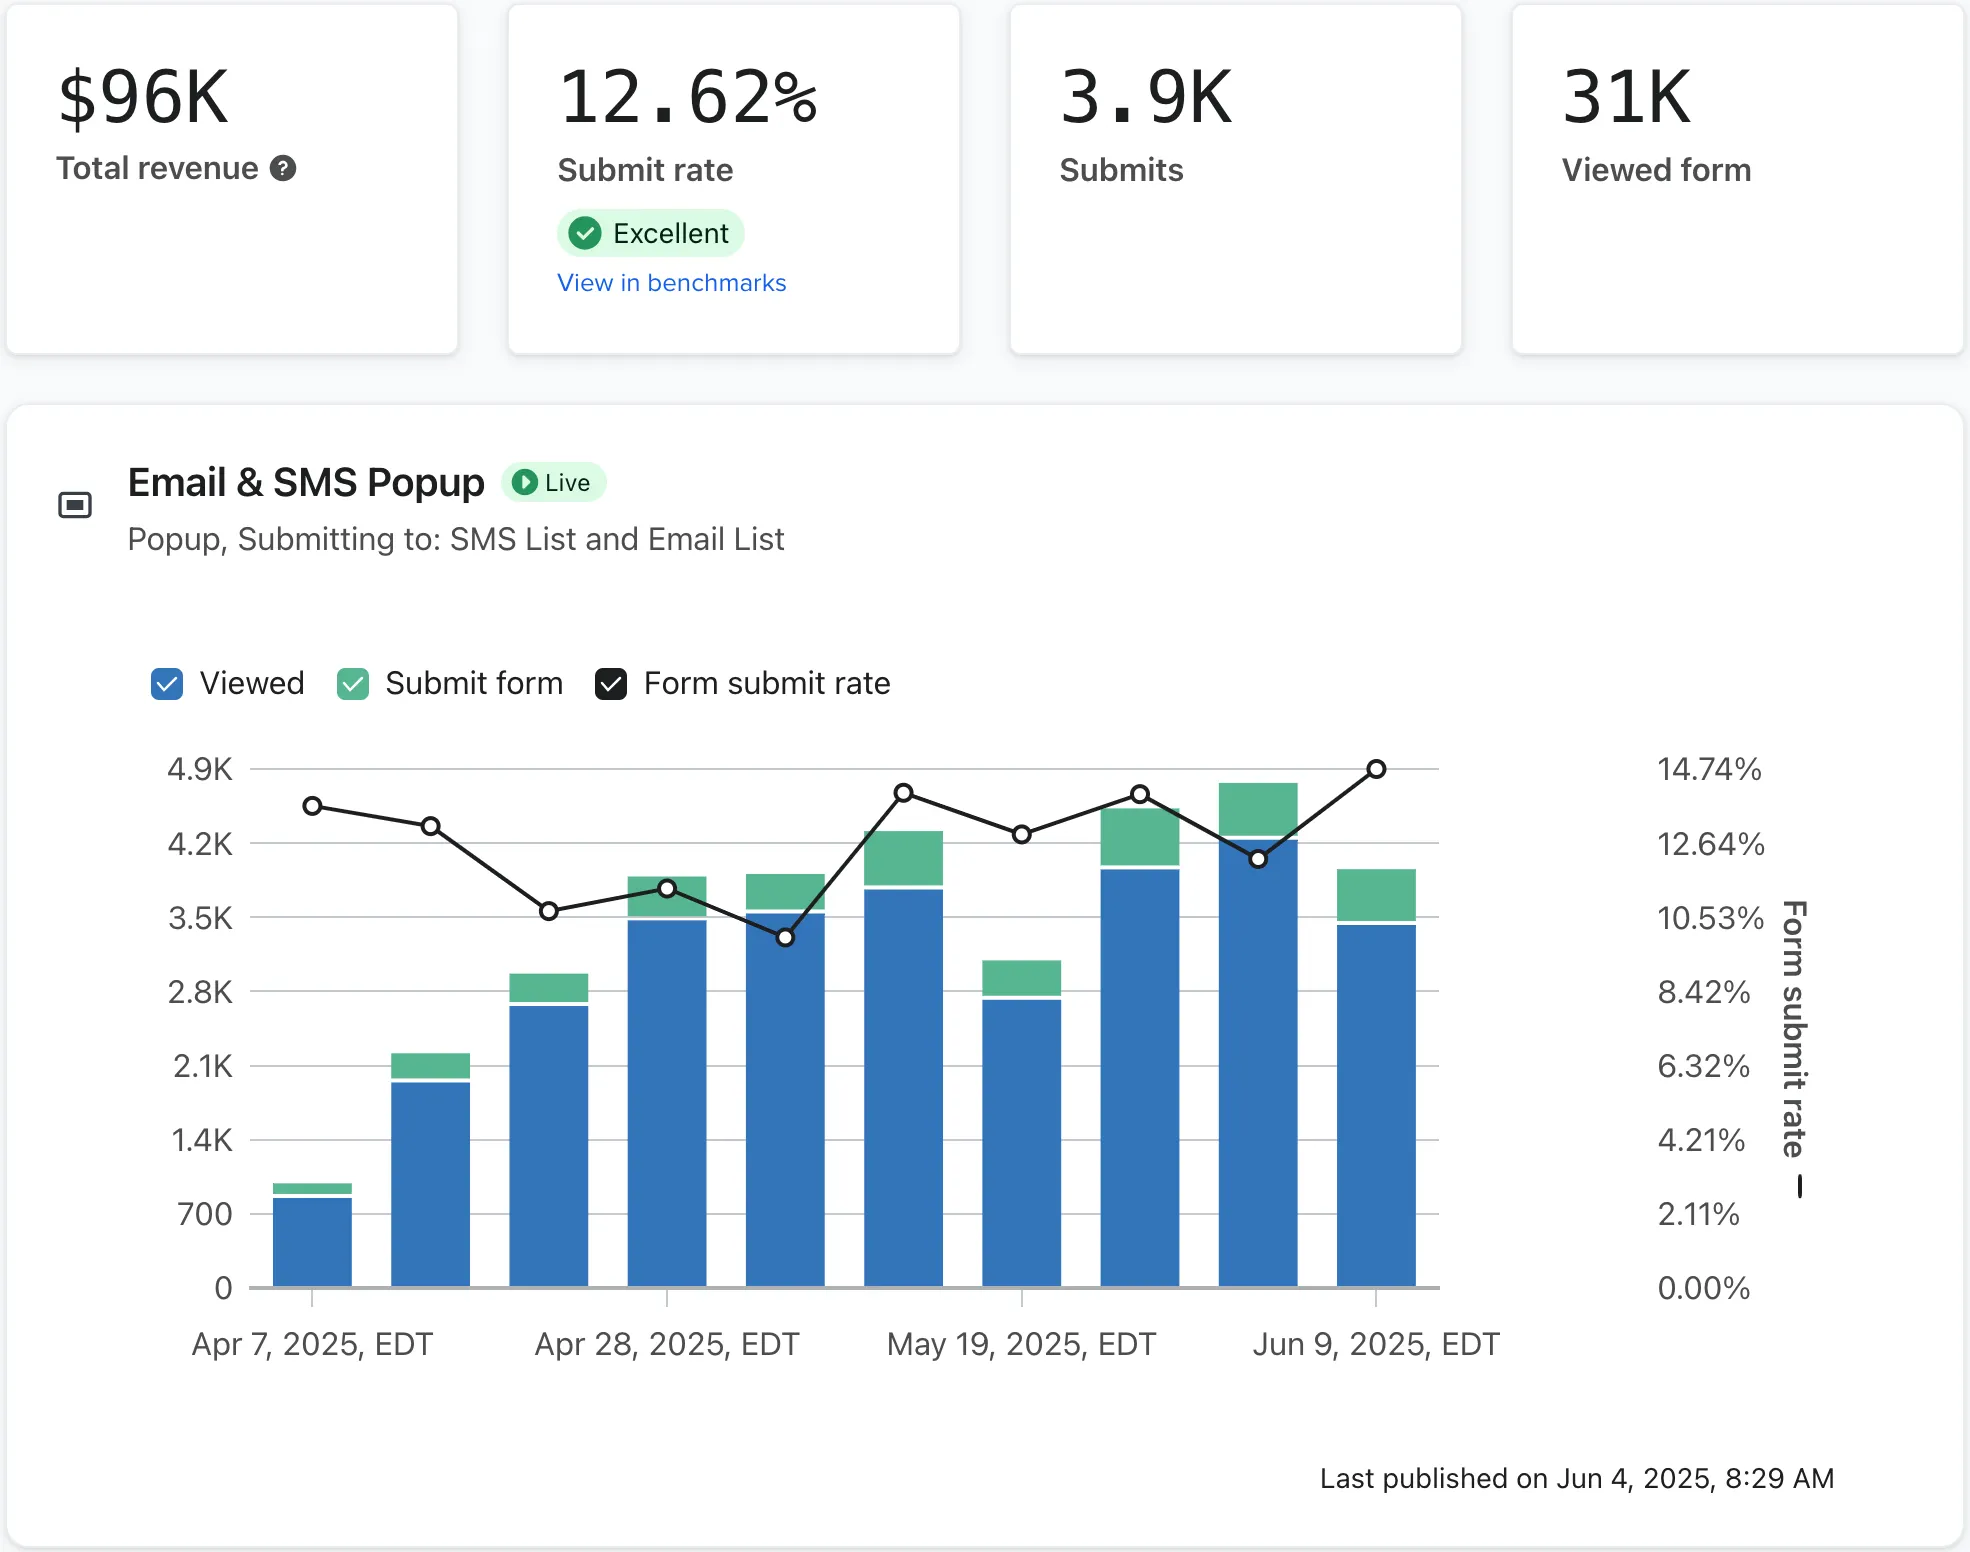Viewport: 1970px width, 1552px height.
Task: Select the $96K Total revenue card
Action: pyautogui.click(x=232, y=180)
